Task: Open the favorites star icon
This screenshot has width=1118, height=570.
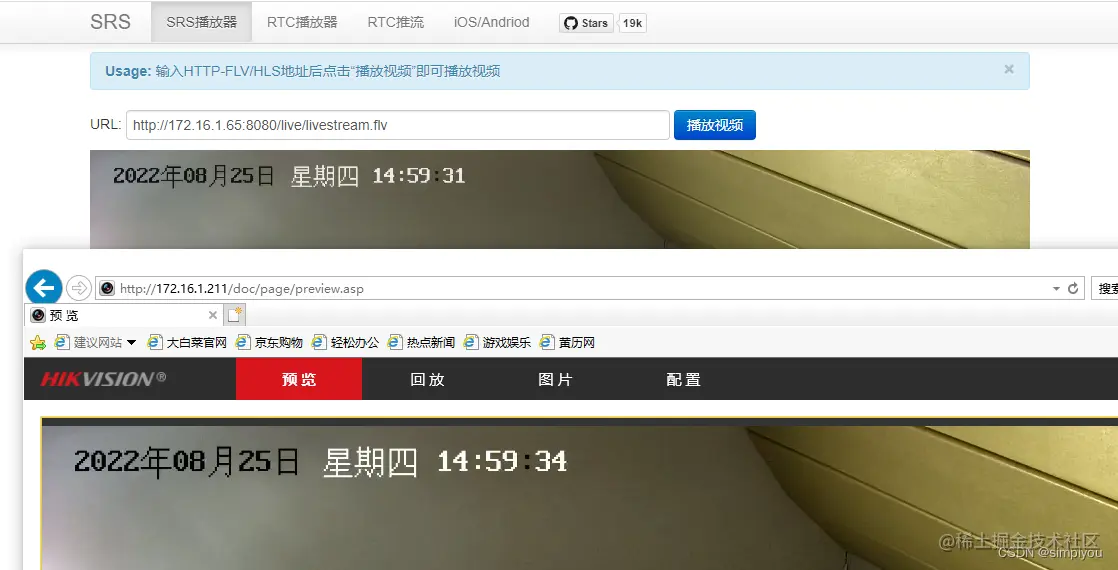Action: tap(38, 343)
